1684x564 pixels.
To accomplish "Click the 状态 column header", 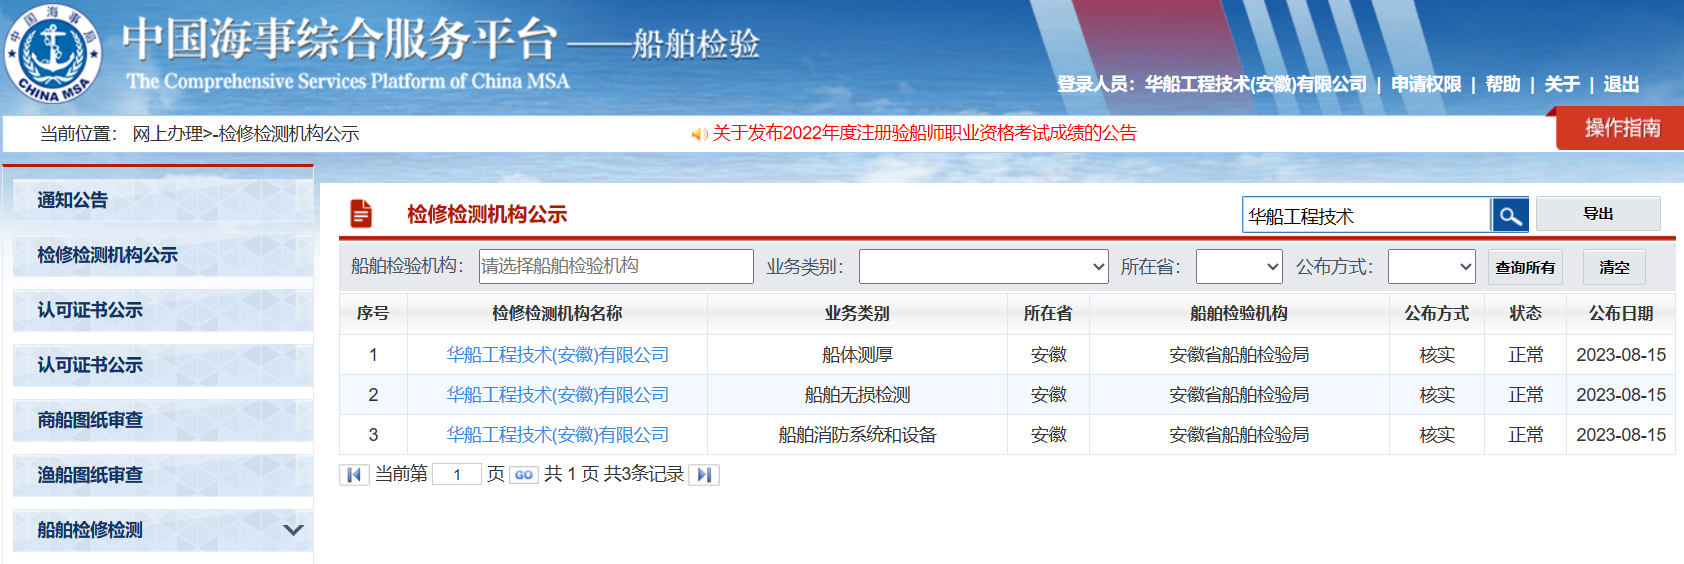I will (1525, 313).
